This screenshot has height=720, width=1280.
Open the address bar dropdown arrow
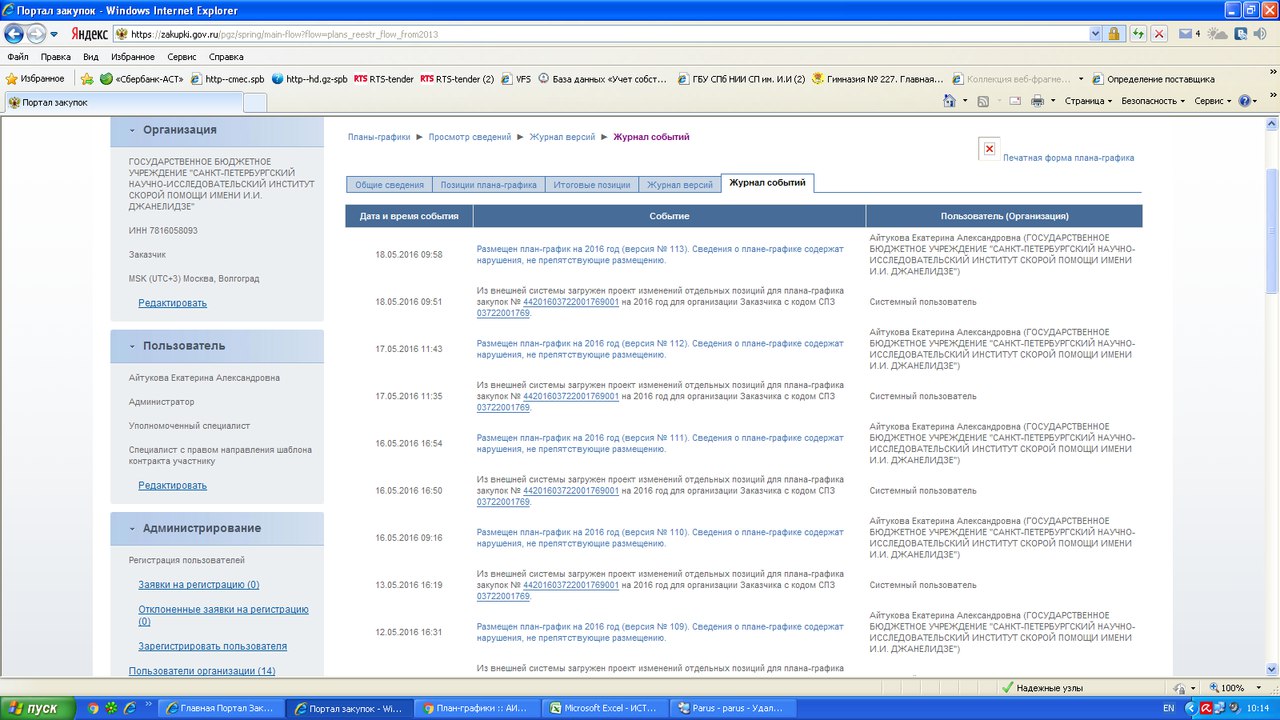pyautogui.click(x=1095, y=34)
